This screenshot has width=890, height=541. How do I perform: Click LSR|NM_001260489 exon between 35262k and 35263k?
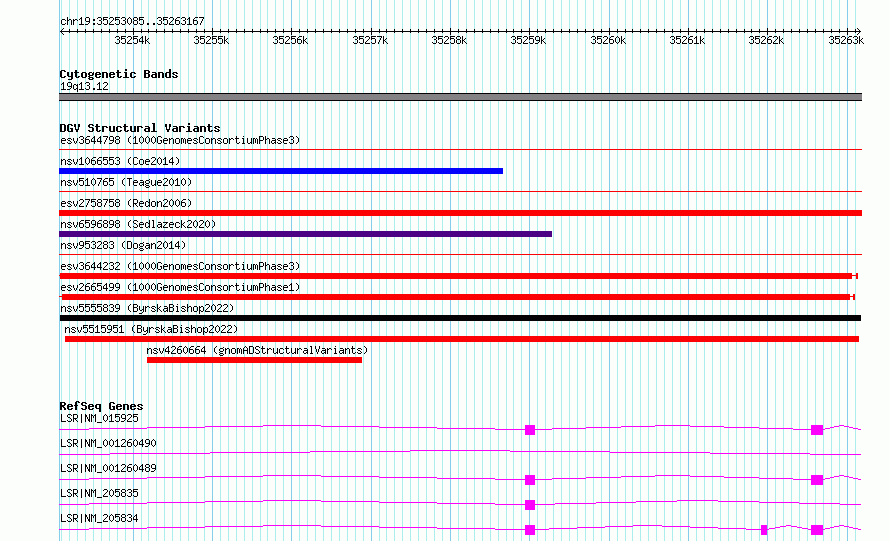point(817,480)
